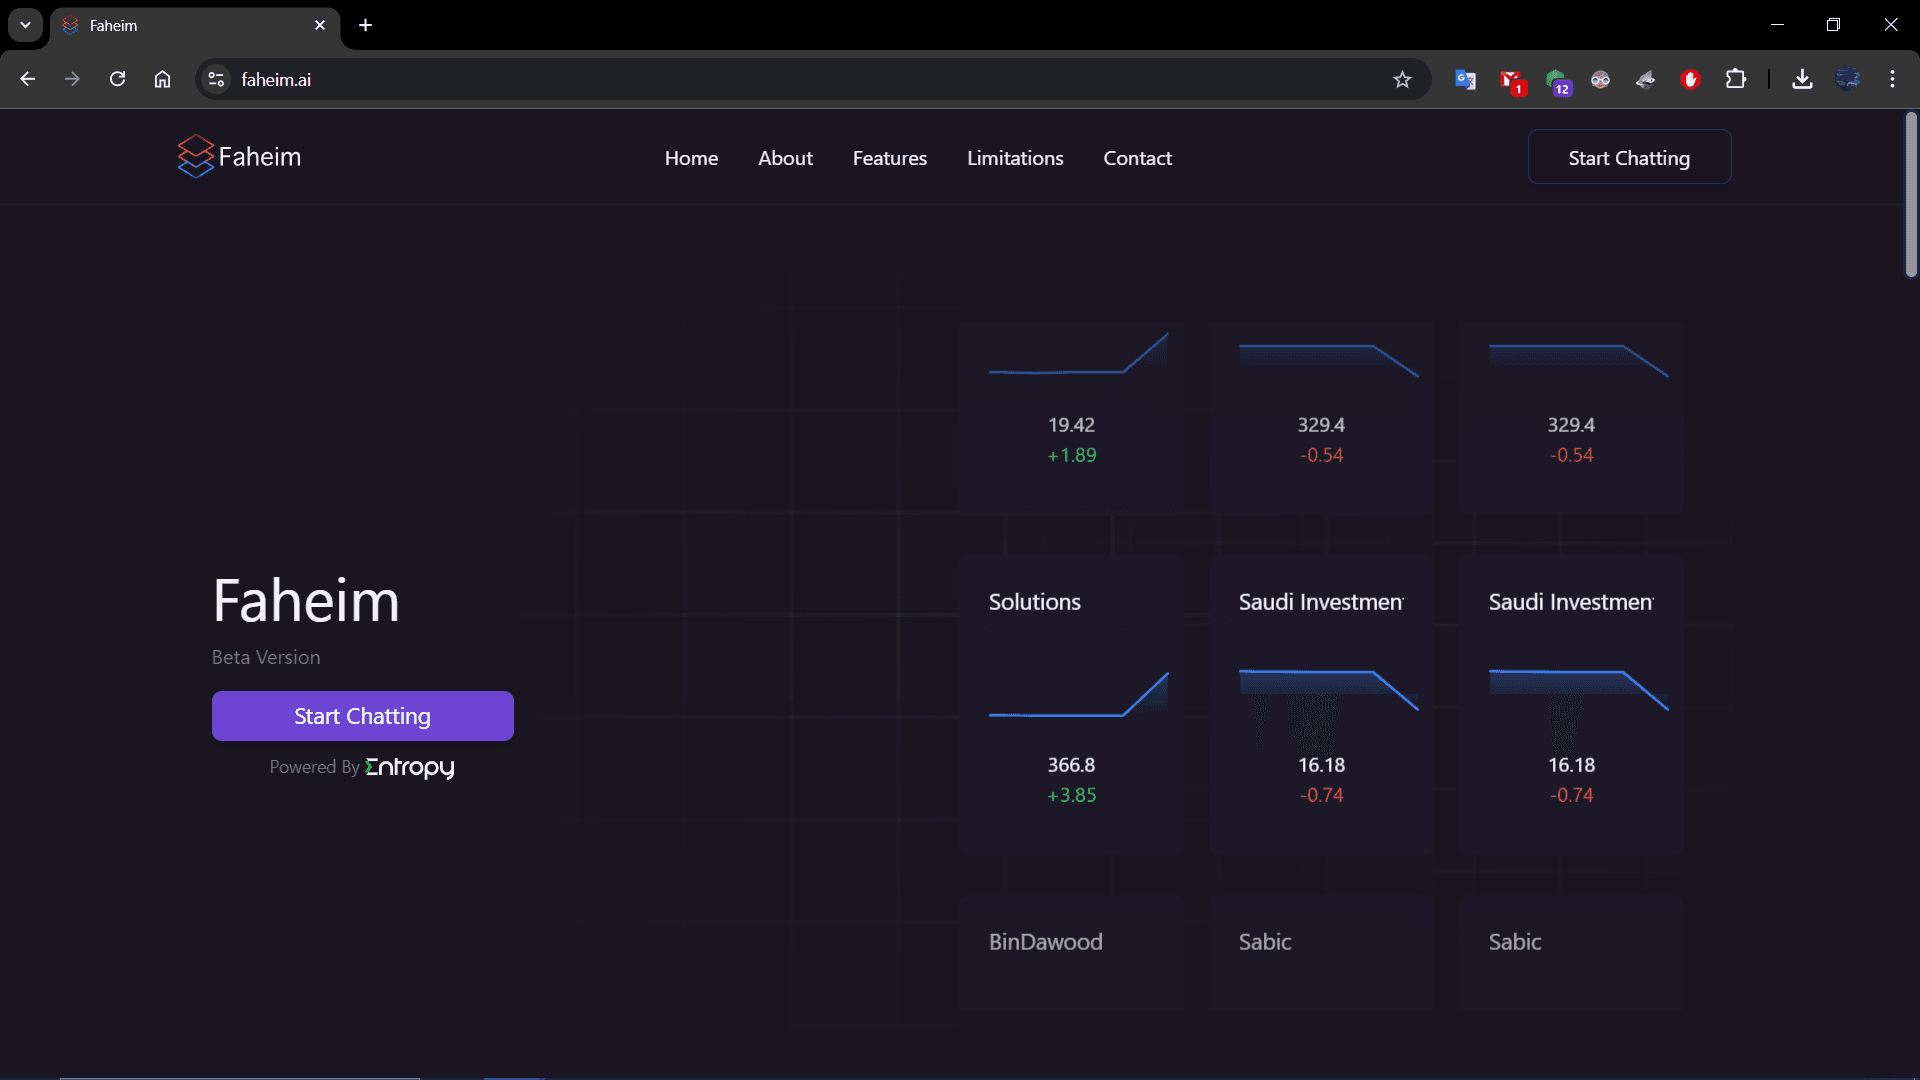Open the Extensions puzzle-piece menu
The height and width of the screenshot is (1080, 1920).
pos(1736,79)
